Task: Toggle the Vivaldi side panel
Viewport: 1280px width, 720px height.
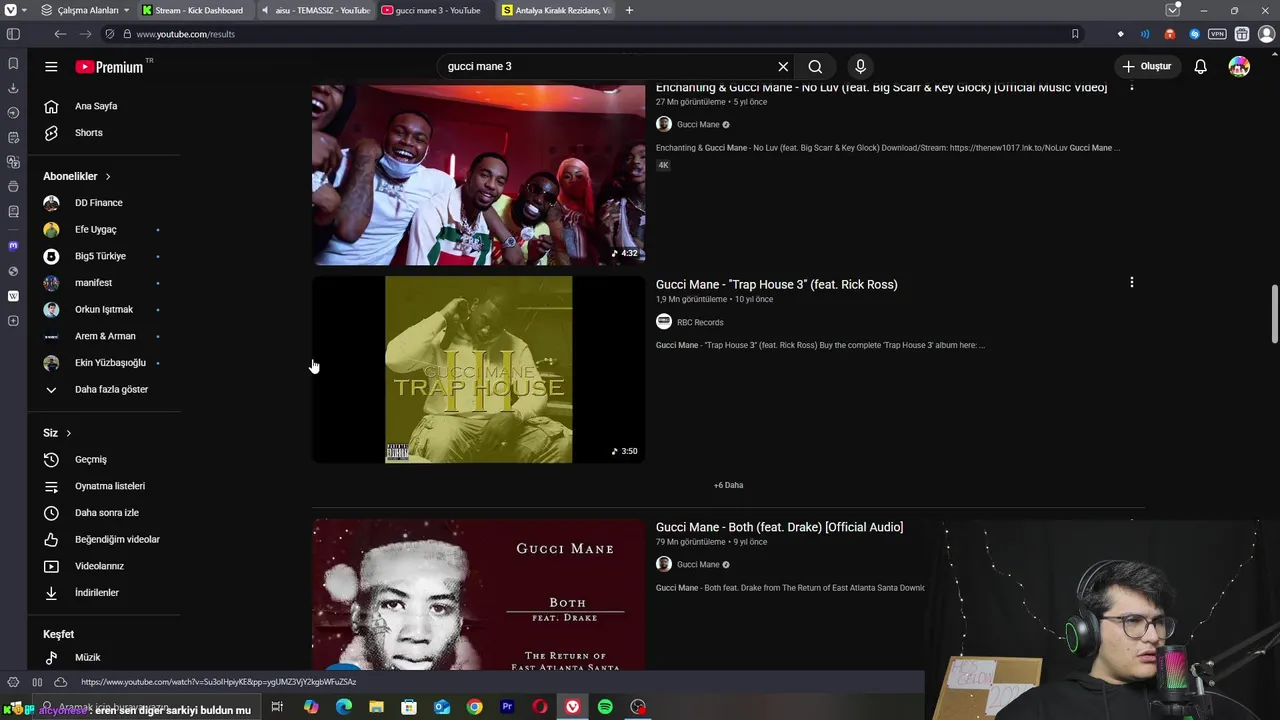Action: 13,34
